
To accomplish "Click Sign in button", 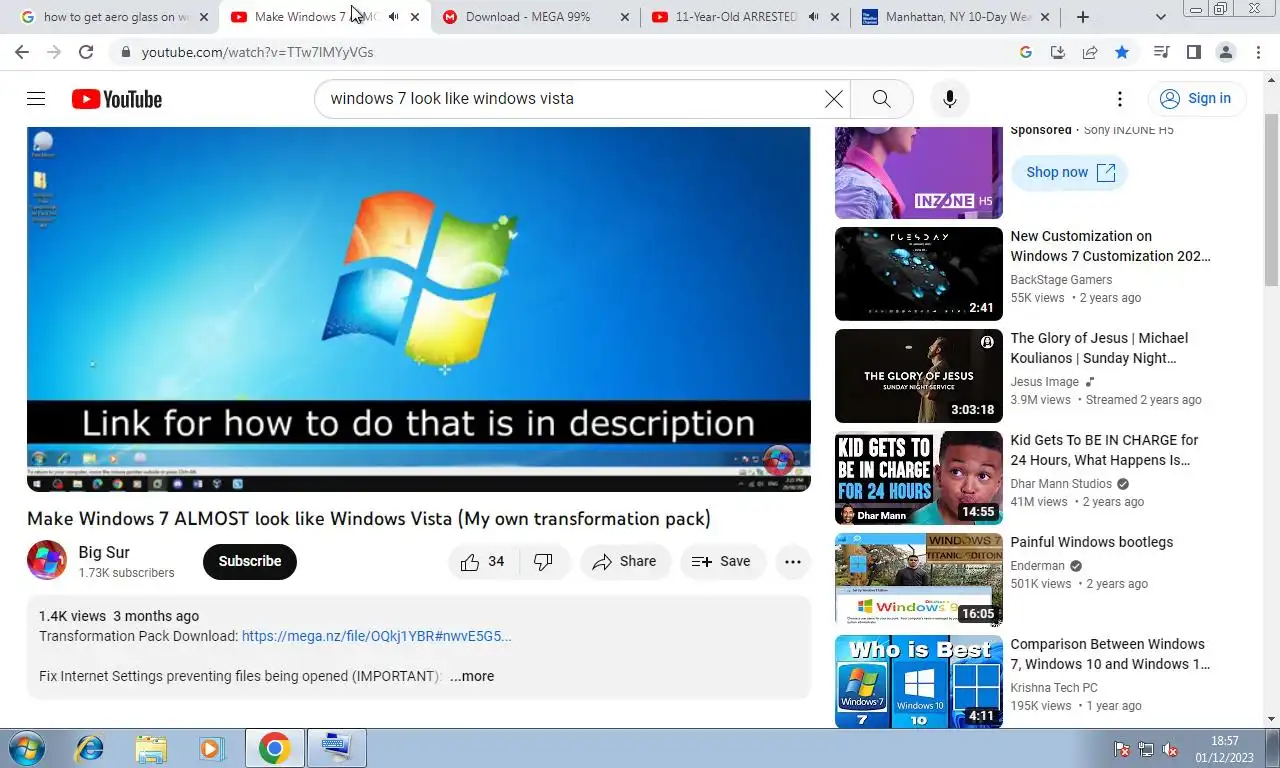I will click(x=1196, y=98).
